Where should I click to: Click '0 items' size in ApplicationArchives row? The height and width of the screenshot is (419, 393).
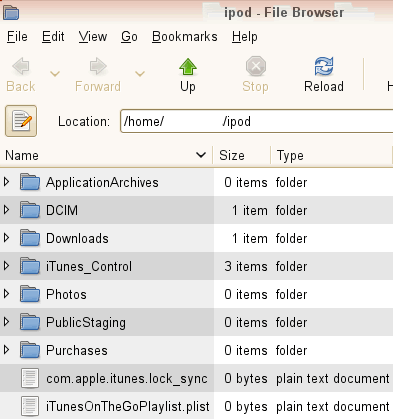coord(246,182)
